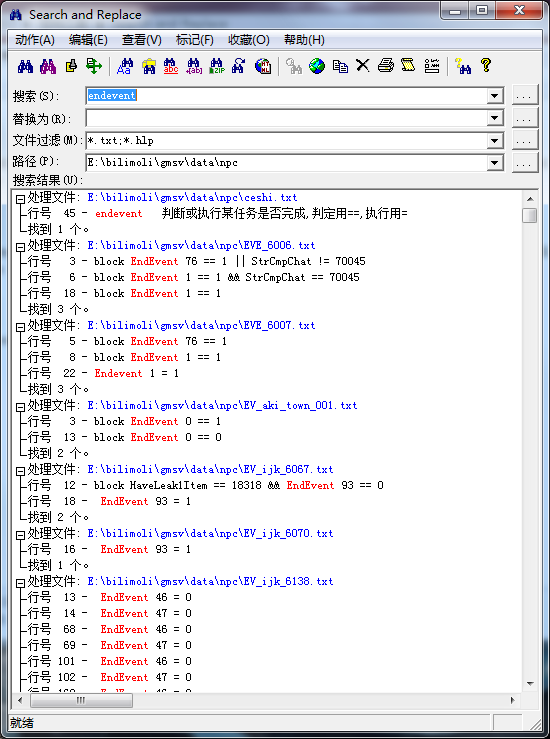The image size is (550, 739).
Task: Click the green-blue globe toolbar icon
Action: coord(317,66)
